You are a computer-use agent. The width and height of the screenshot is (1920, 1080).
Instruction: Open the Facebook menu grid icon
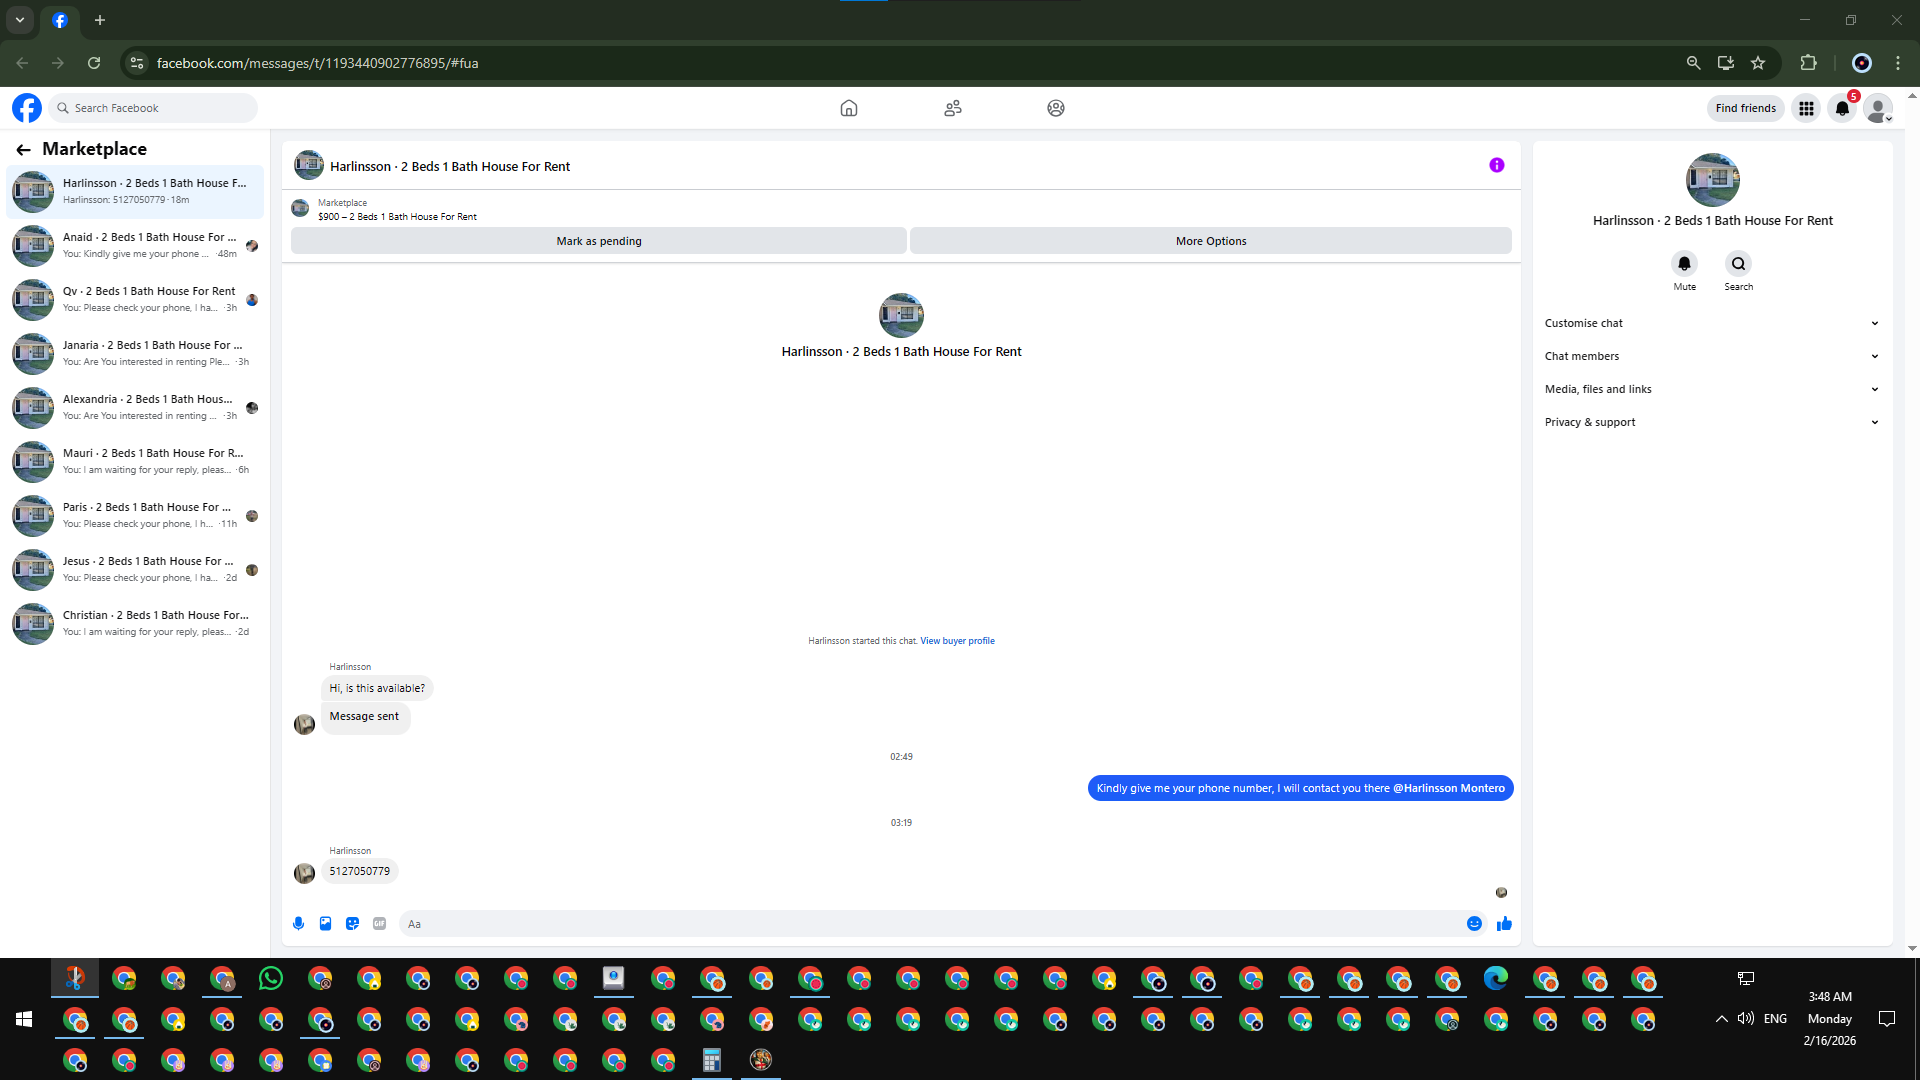coord(1806,108)
